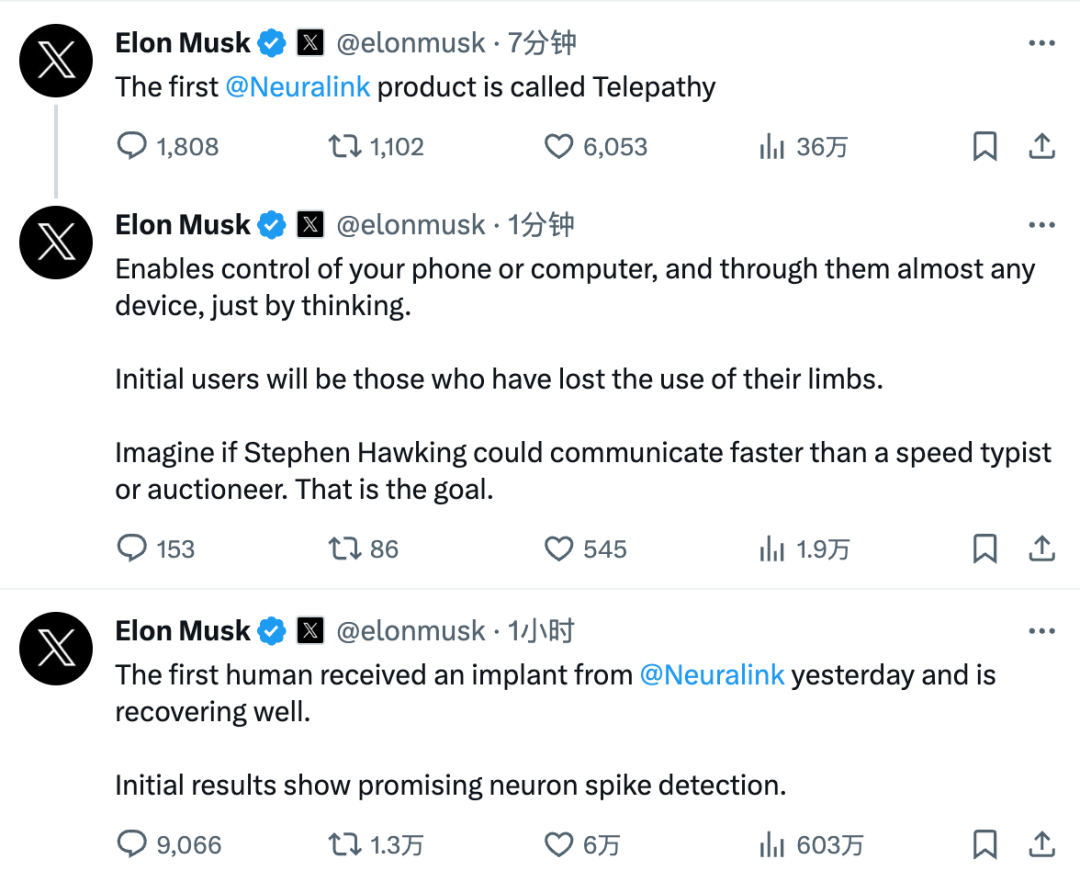Open @Neuralink mention in the implant tweet
Image resolution: width=1080 pixels, height=882 pixels.
coord(712,675)
